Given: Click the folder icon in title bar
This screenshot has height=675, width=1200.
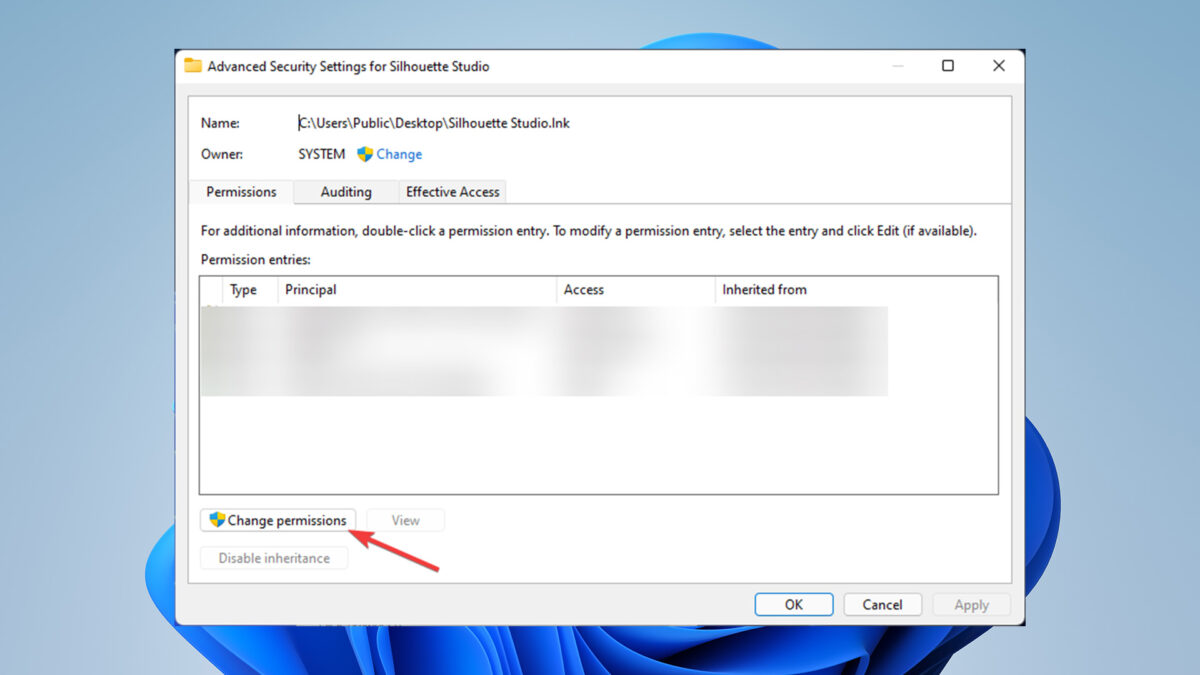Looking at the screenshot, I should [x=193, y=66].
